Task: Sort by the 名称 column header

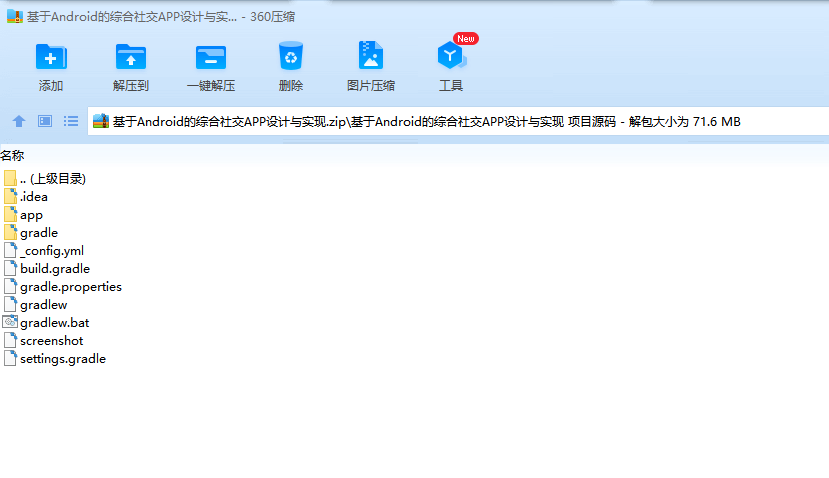Action: coord(12,155)
